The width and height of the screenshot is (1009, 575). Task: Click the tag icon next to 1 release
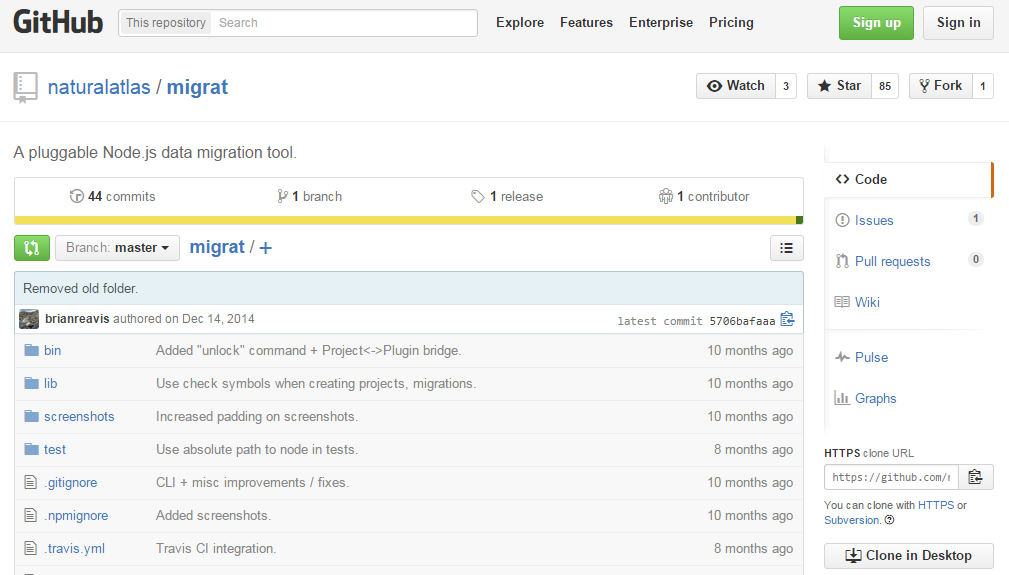[477, 196]
